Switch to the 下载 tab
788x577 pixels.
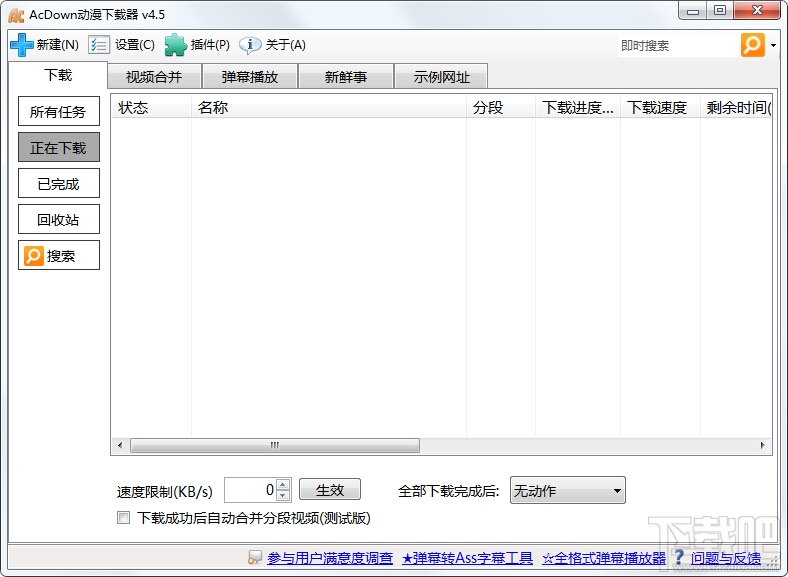[58, 75]
